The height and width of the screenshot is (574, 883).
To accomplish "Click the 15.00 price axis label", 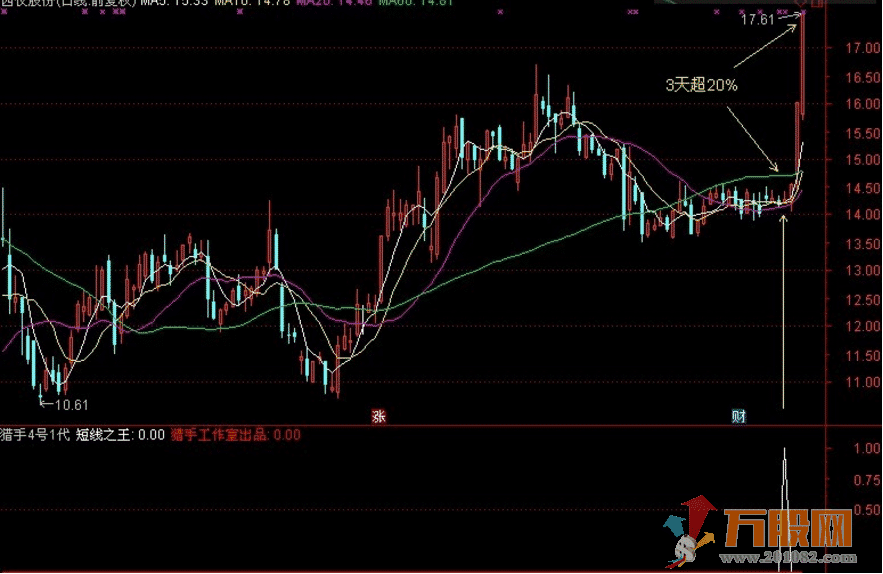I will tap(863, 160).
